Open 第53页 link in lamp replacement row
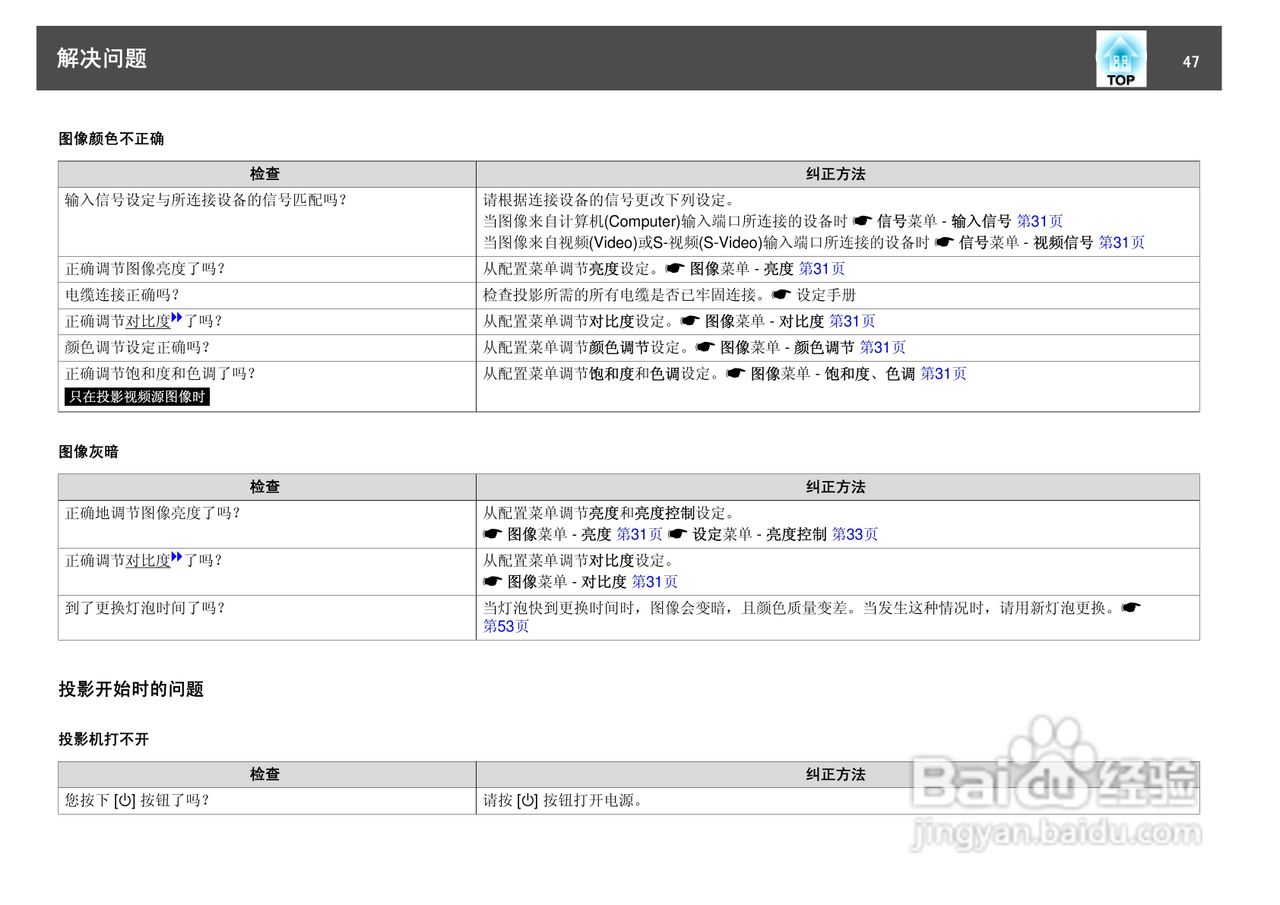1280x905 pixels. (x=506, y=626)
